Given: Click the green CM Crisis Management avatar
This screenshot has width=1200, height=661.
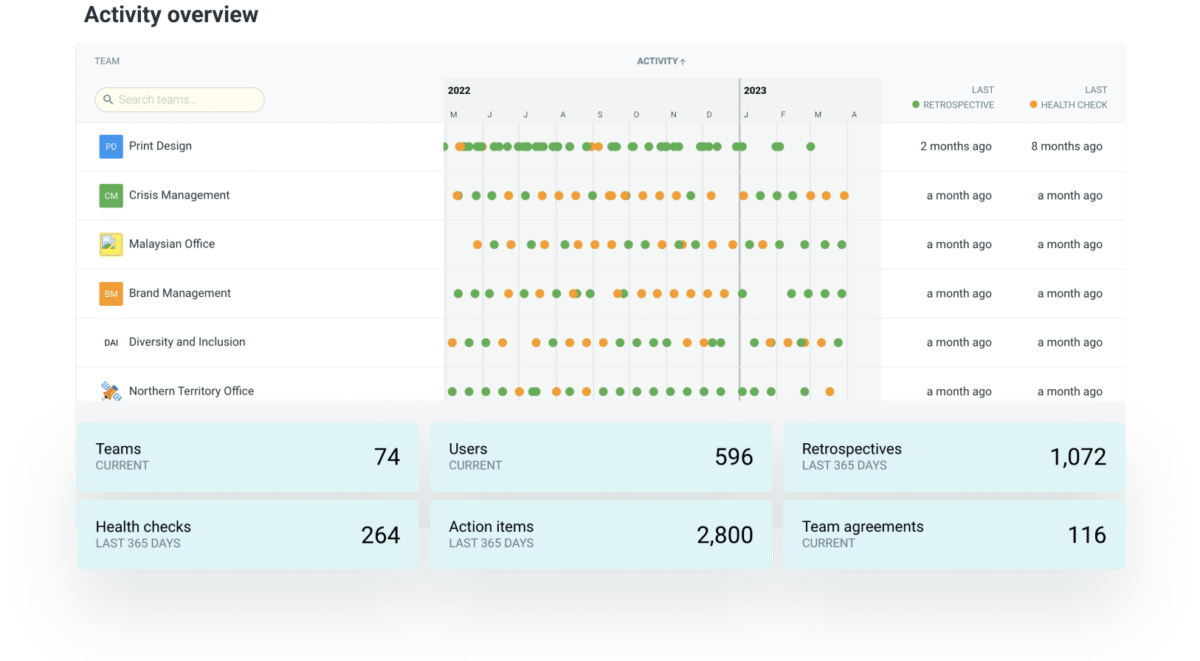Looking at the screenshot, I should (x=111, y=195).
